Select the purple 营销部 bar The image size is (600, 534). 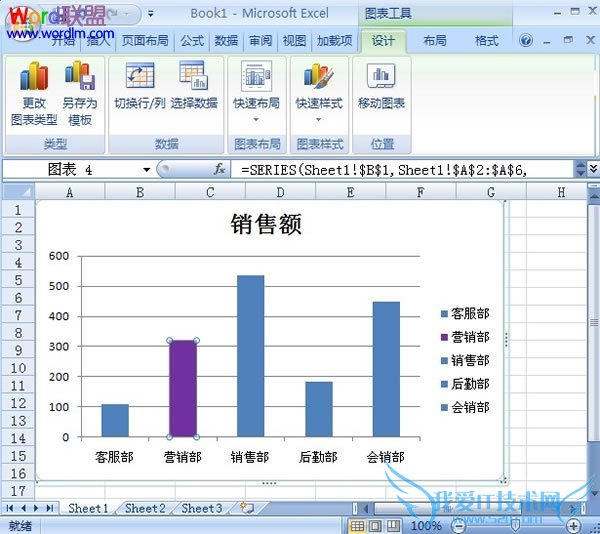[183, 389]
